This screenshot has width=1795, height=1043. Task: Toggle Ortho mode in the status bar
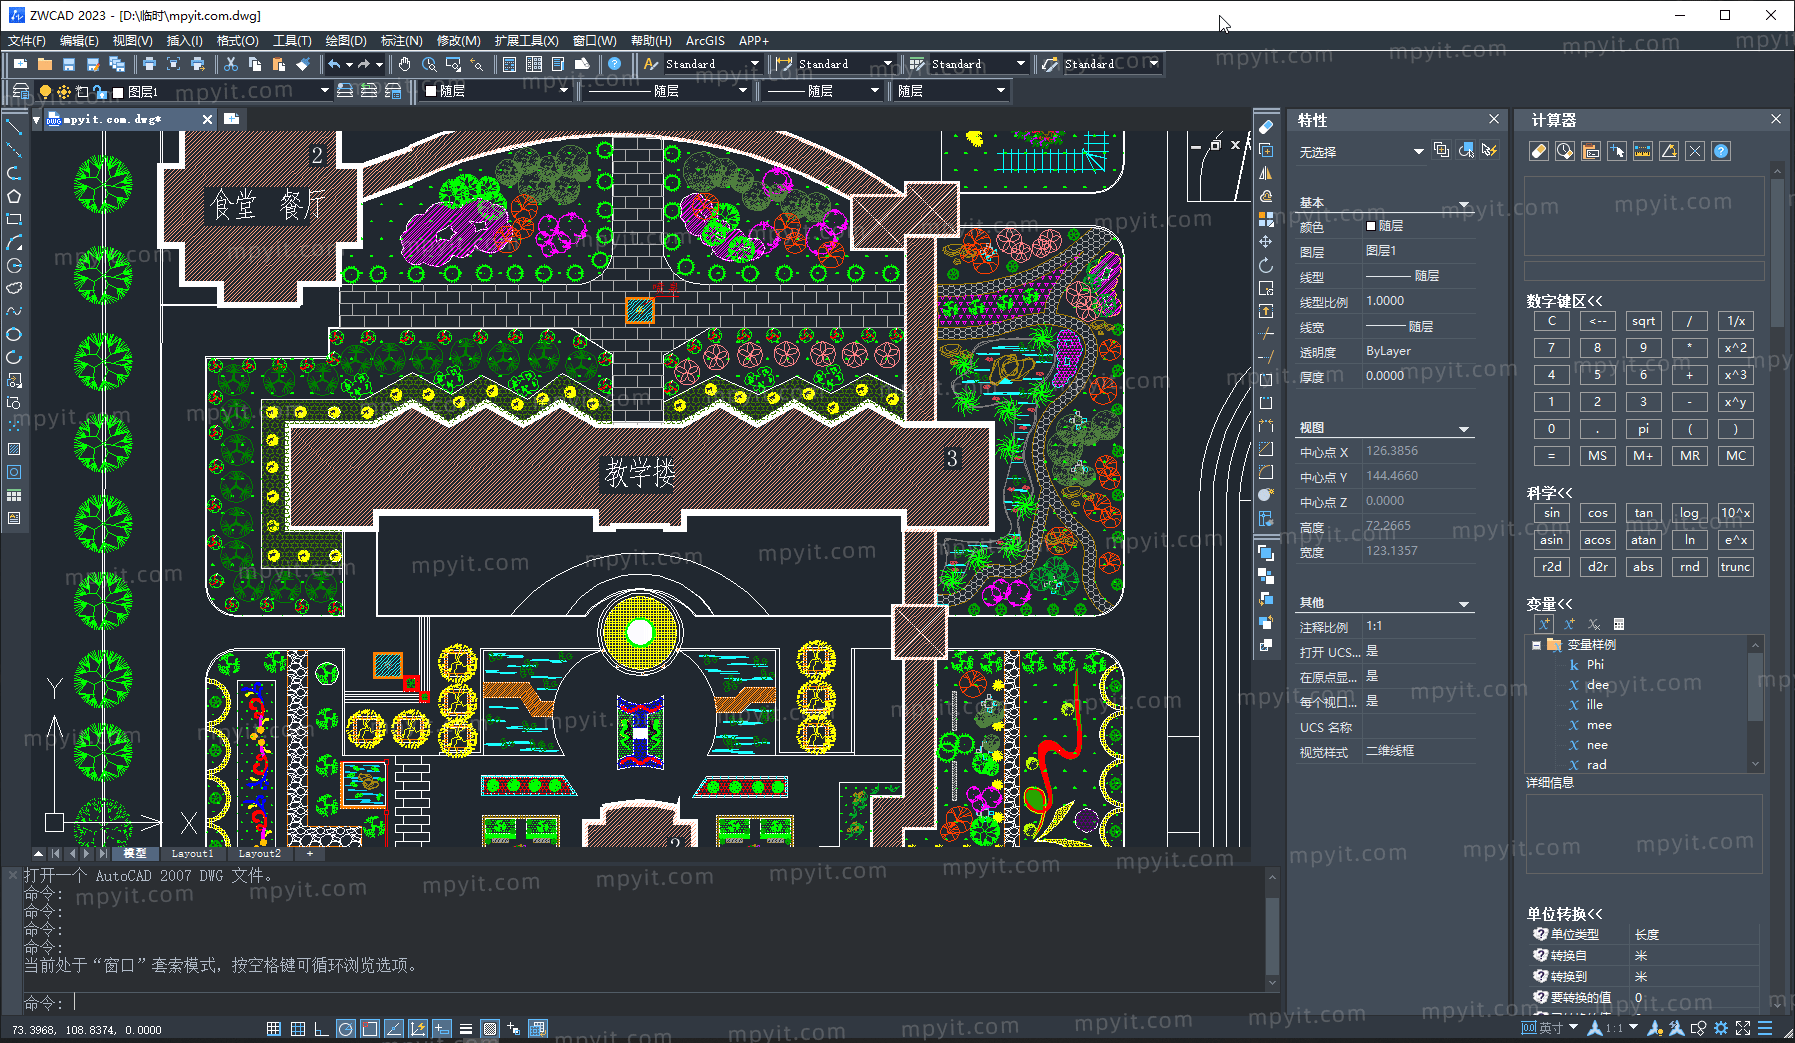[321, 1029]
